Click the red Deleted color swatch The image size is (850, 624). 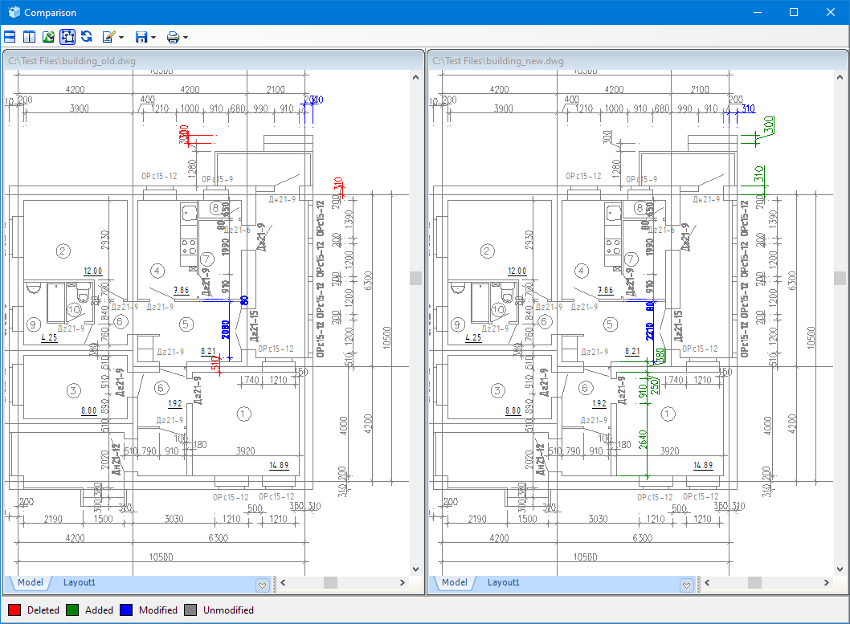[x=15, y=610]
